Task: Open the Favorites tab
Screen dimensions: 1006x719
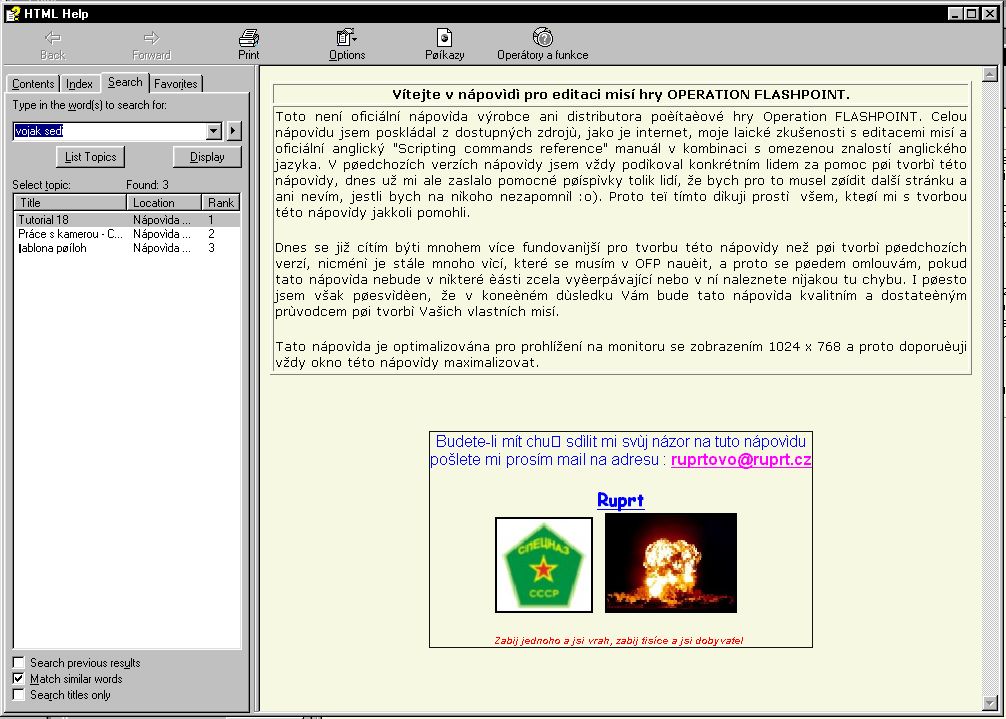Action: click(176, 84)
